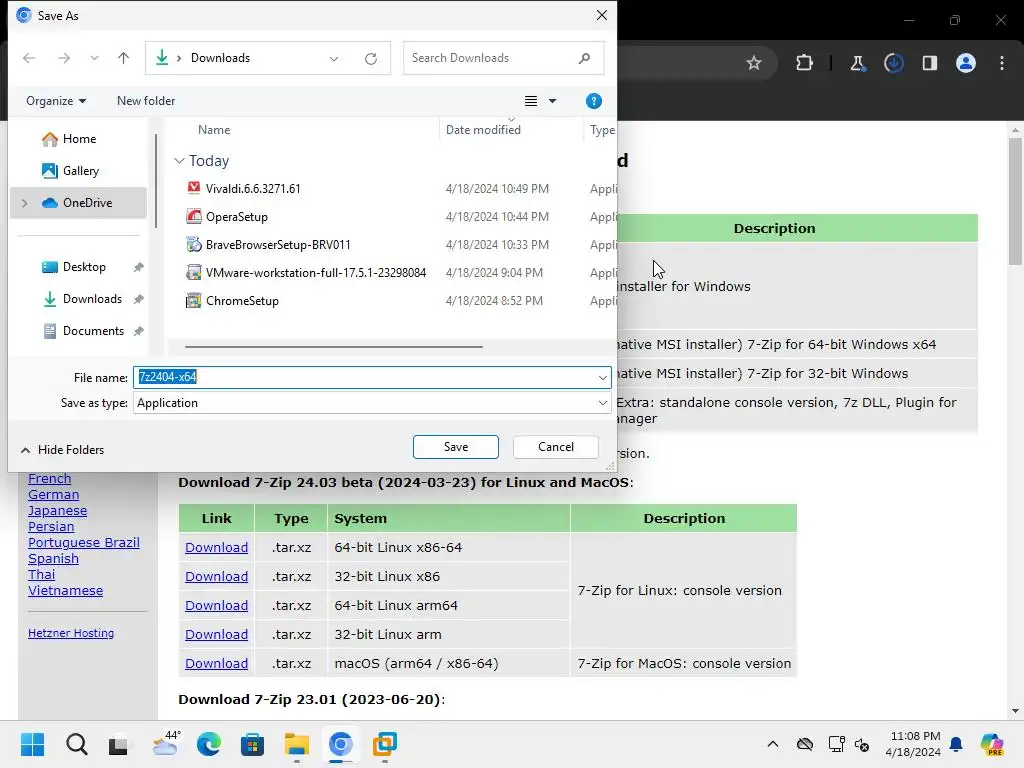The width and height of the screenshot is (1024, 768).
Task: Open the Chrome extensions puzzle icon
Action: point(805,63)
